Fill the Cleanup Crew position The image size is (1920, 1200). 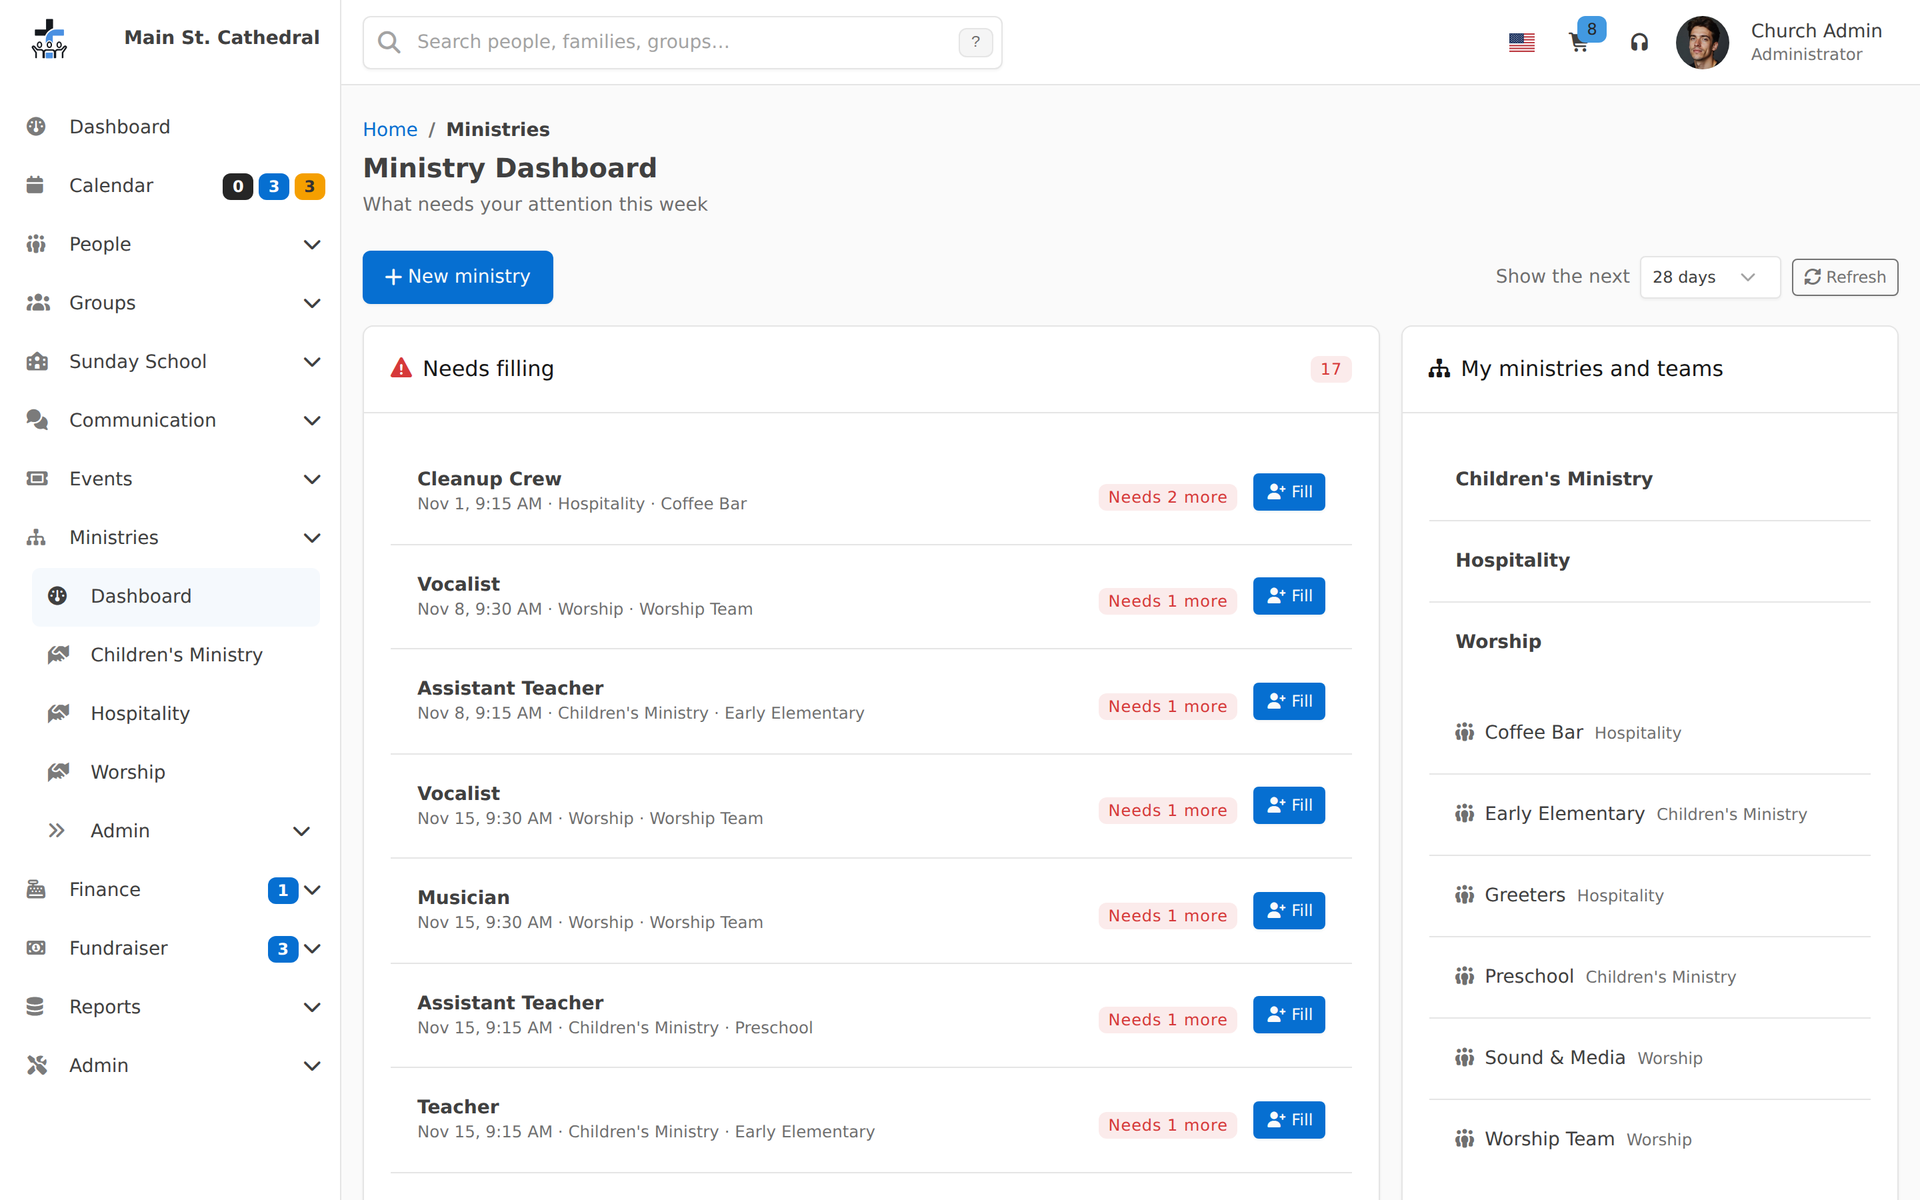pyautogui.click(x=1289, y=492)
